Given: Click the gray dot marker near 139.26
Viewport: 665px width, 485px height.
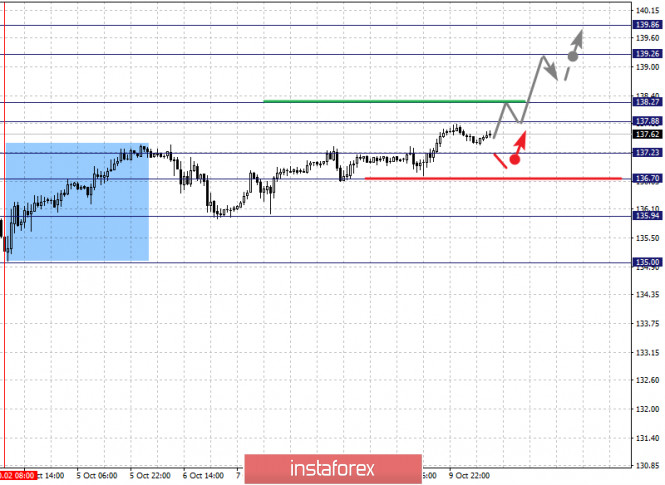Looking at the screenshot, I should tap(573, 56).
